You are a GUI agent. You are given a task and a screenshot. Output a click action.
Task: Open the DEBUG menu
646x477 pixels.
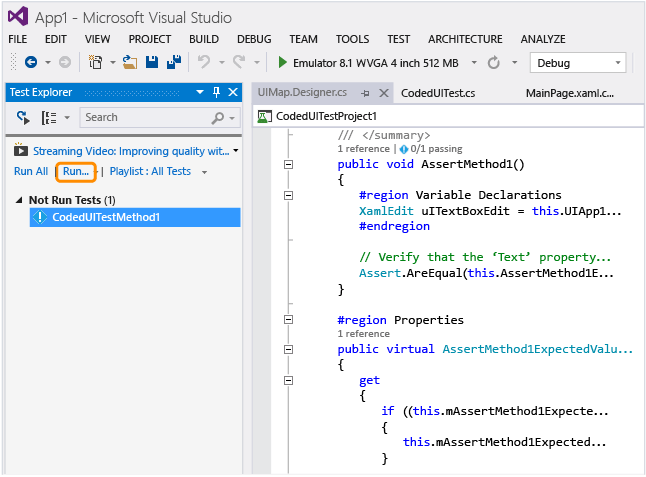click(254, 39)
